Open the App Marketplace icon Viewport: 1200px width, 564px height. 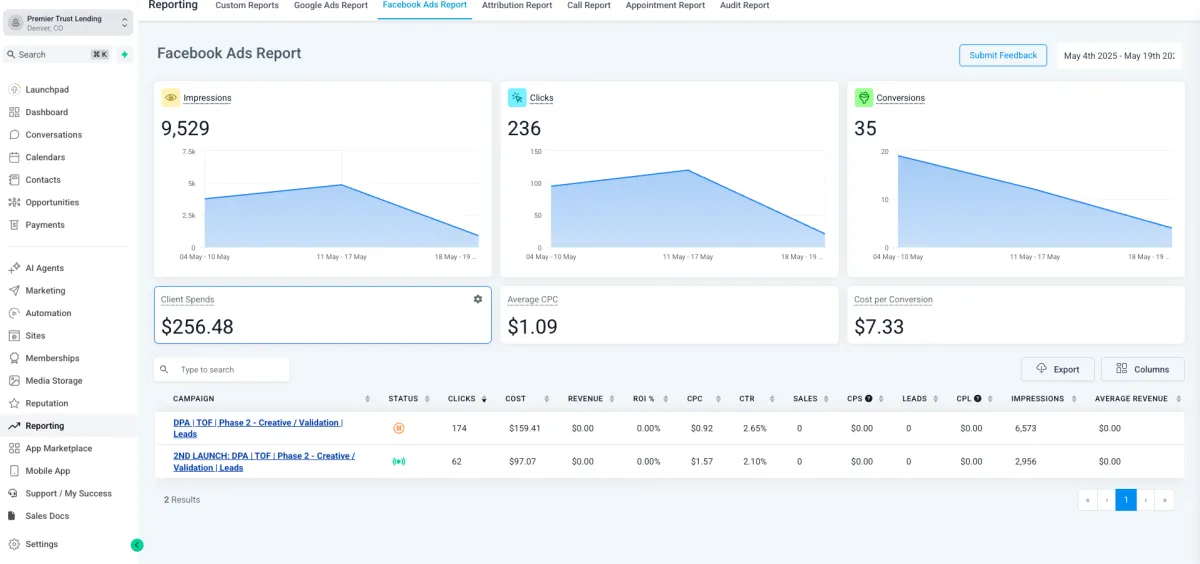(x=14, y=448)
